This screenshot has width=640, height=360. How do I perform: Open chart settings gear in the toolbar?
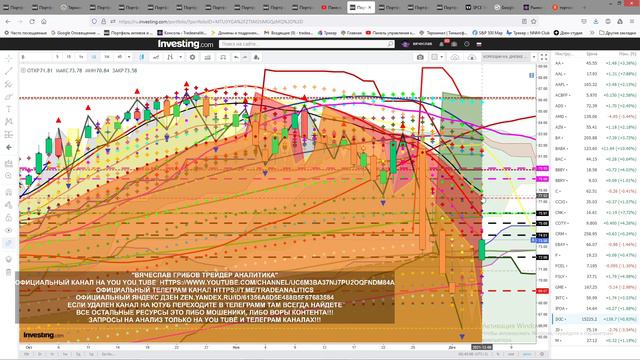(x=192, y=57)
